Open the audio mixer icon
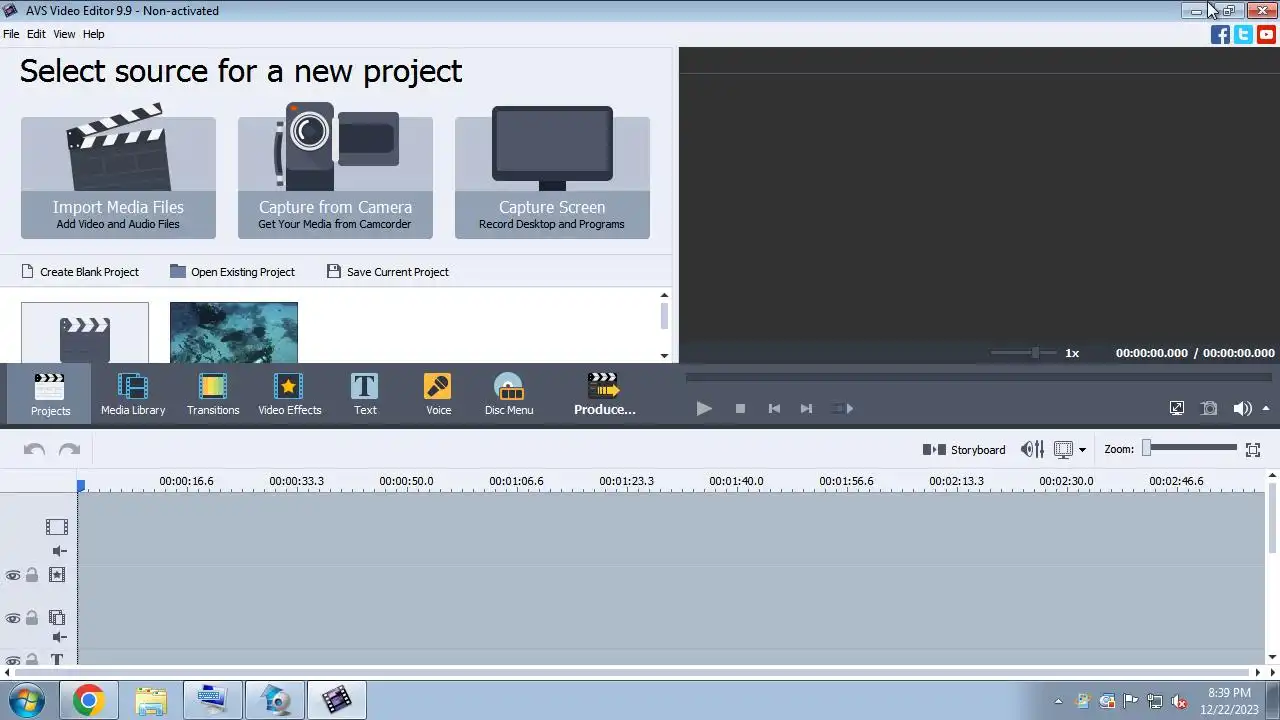Viewport: 1280px width, 720px height. 1032,450
